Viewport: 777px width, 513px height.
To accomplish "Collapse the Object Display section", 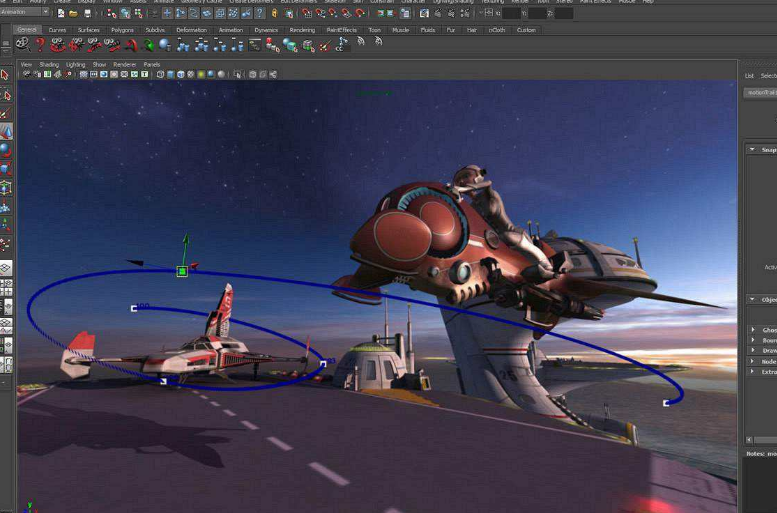I will point(752,299).
